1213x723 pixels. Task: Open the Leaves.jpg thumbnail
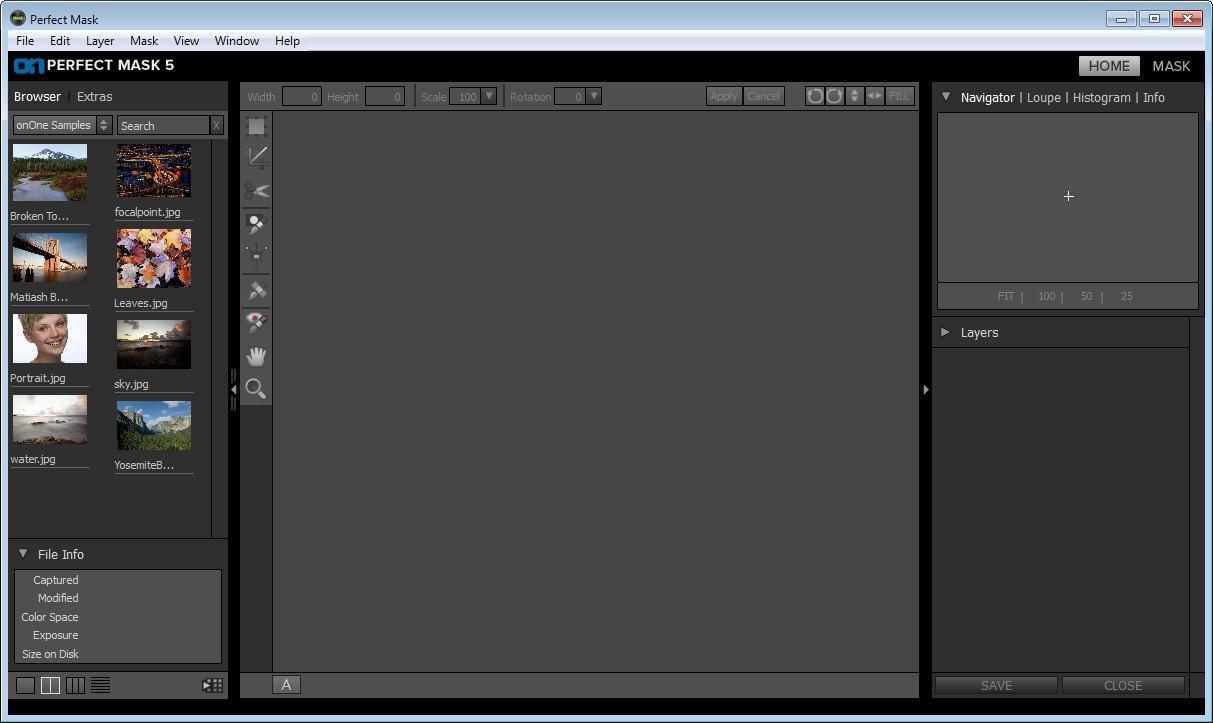153,258
